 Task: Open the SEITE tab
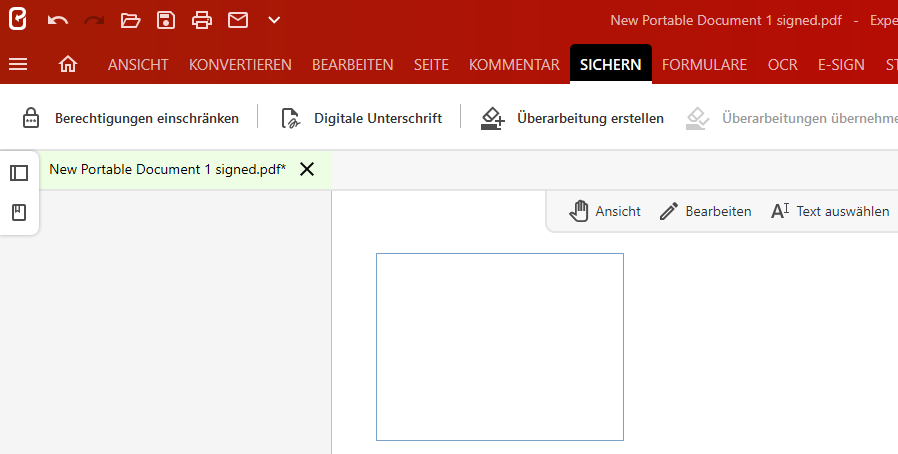(431, 65)
